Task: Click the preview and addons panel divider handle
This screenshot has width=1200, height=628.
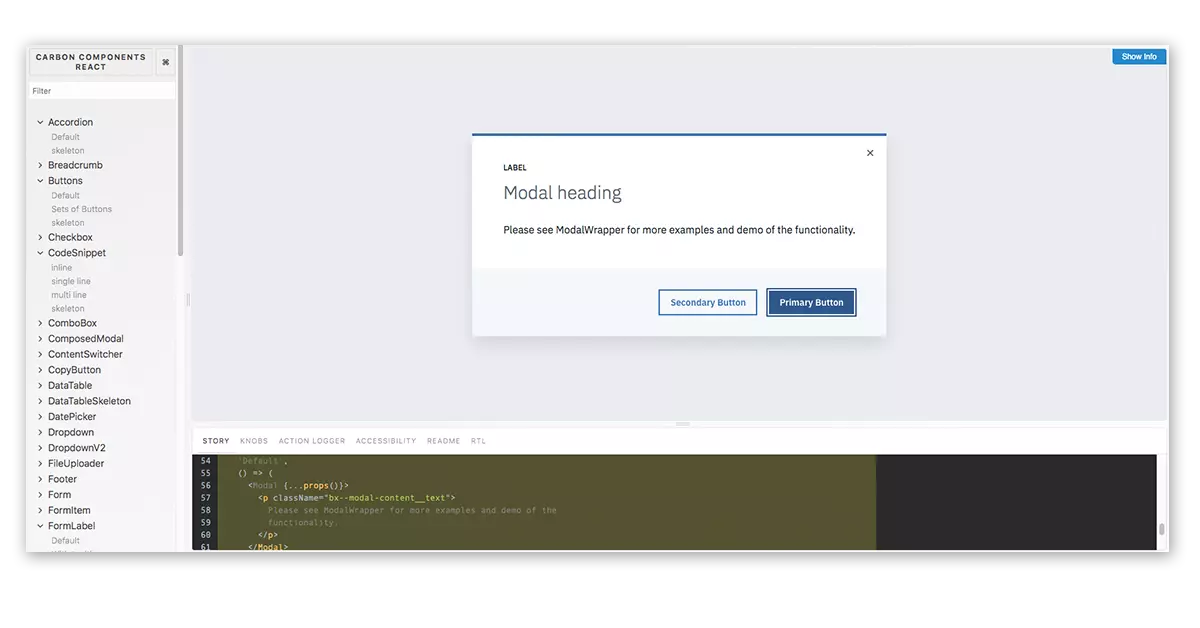Action: coord(683,424)
